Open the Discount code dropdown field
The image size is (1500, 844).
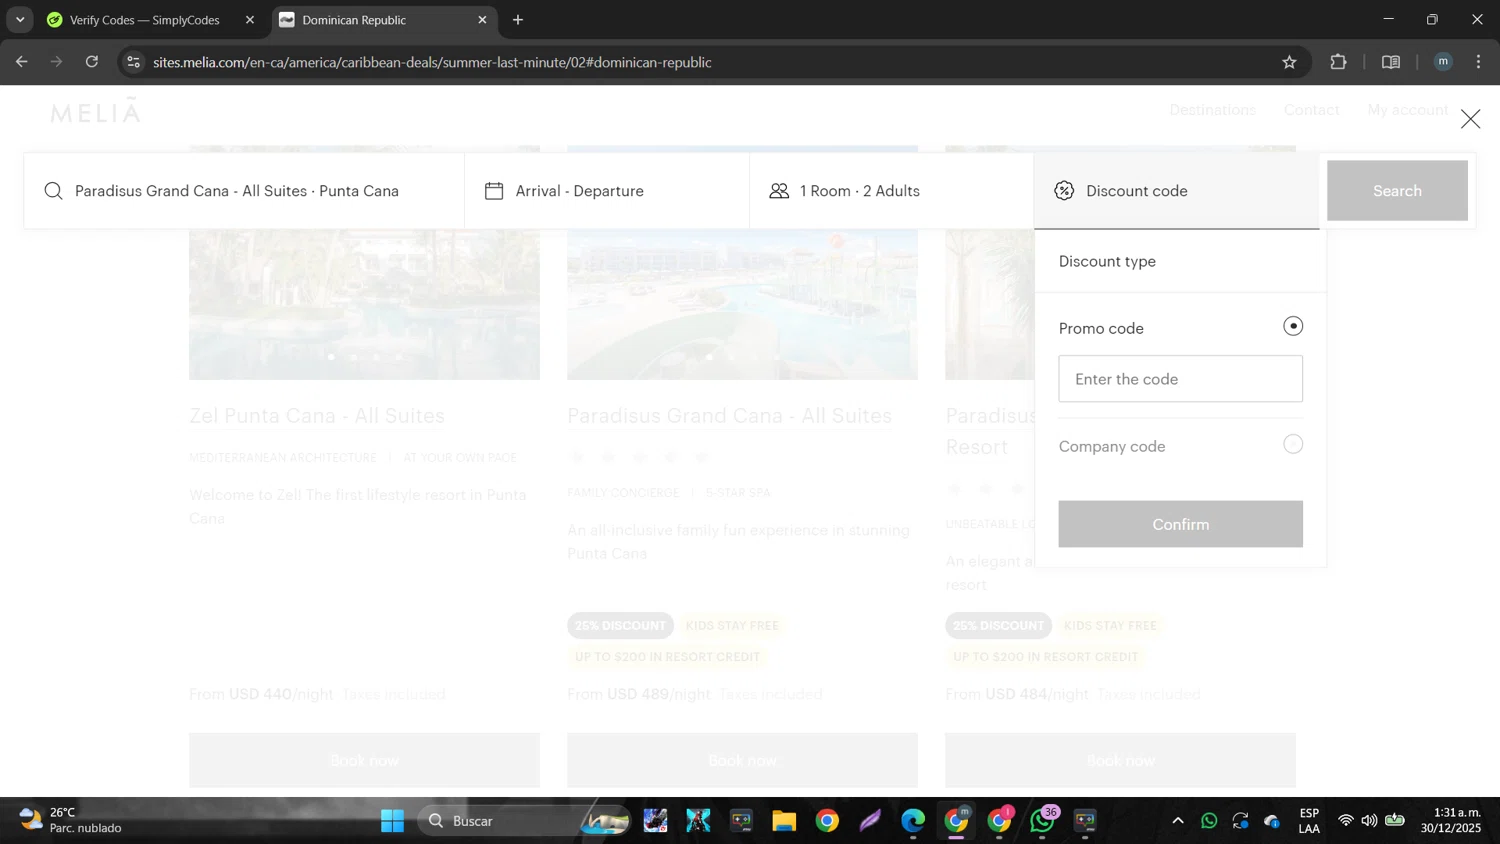1177,191
